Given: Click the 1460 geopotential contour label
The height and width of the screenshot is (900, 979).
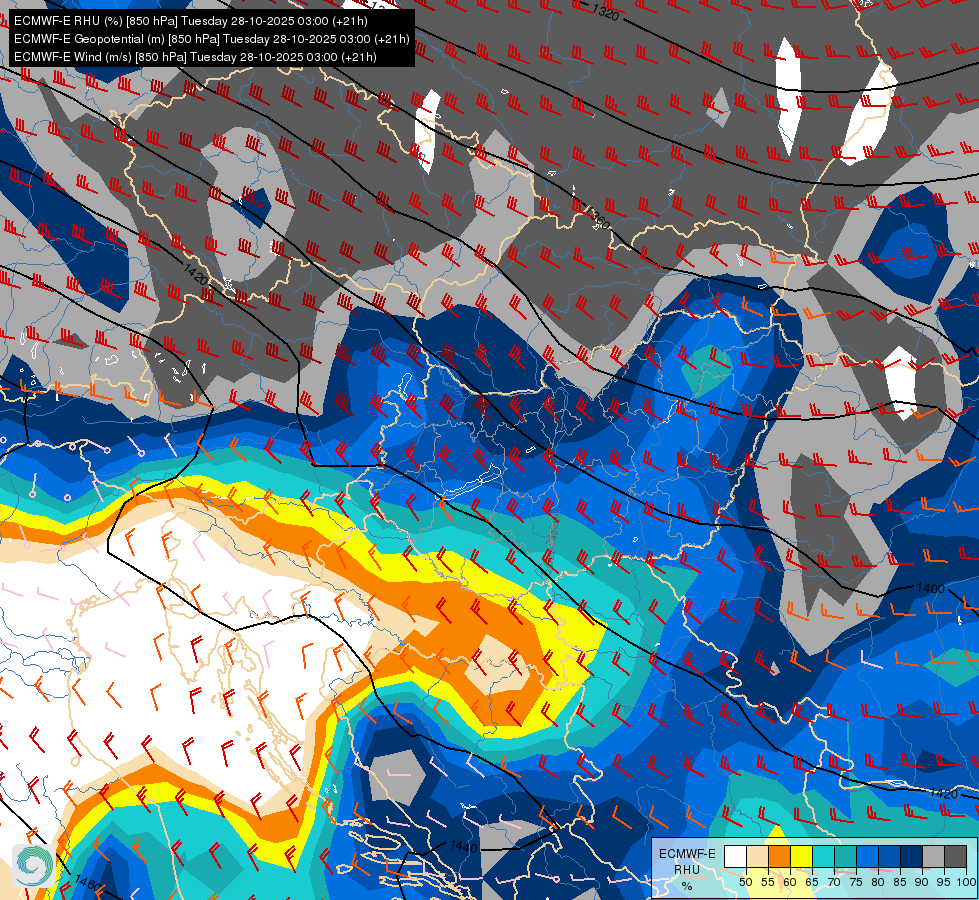Looking at the screenshot, I should [86, 883].
